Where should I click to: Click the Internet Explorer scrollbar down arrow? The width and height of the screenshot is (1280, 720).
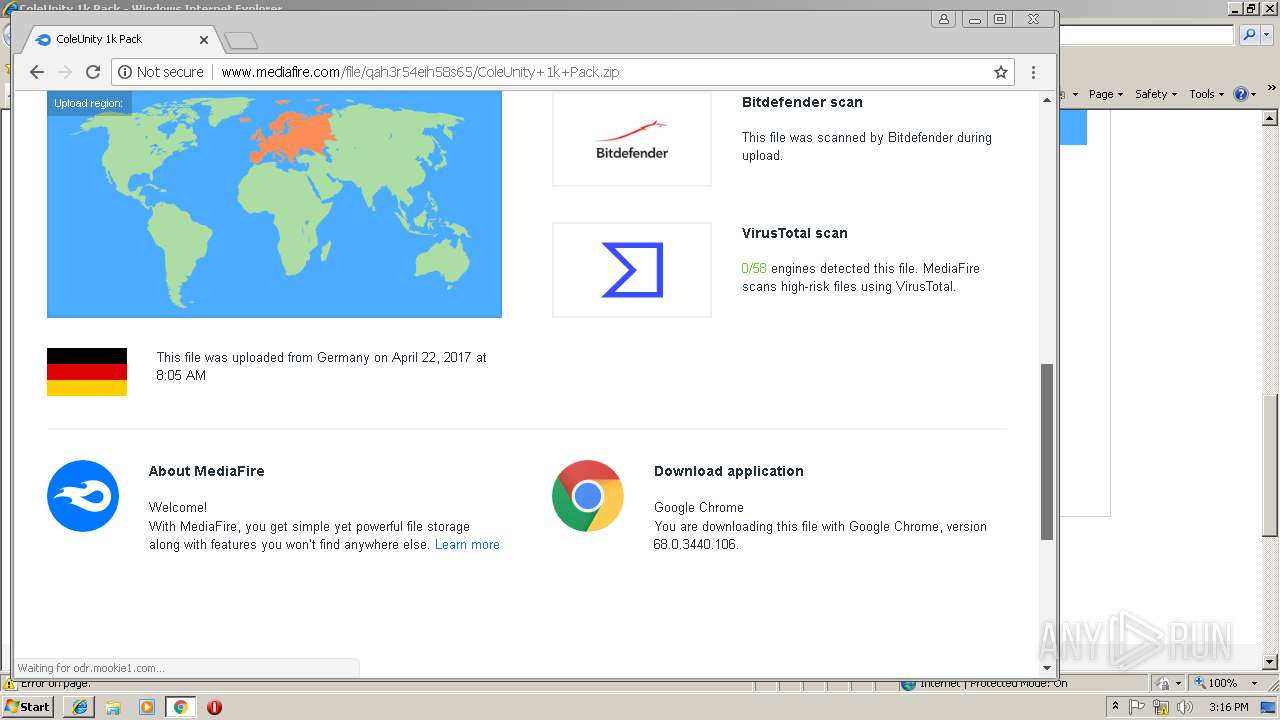coord(1270,662)
